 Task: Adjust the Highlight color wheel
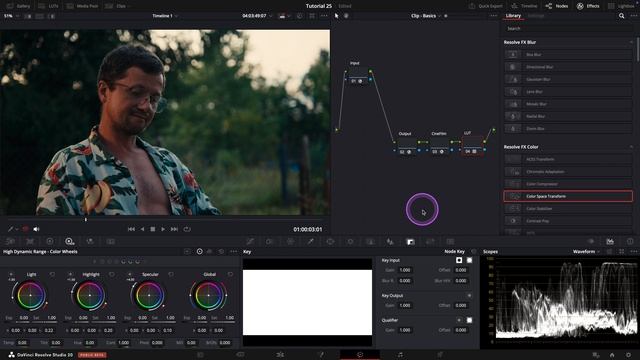(x=90, y=295)
